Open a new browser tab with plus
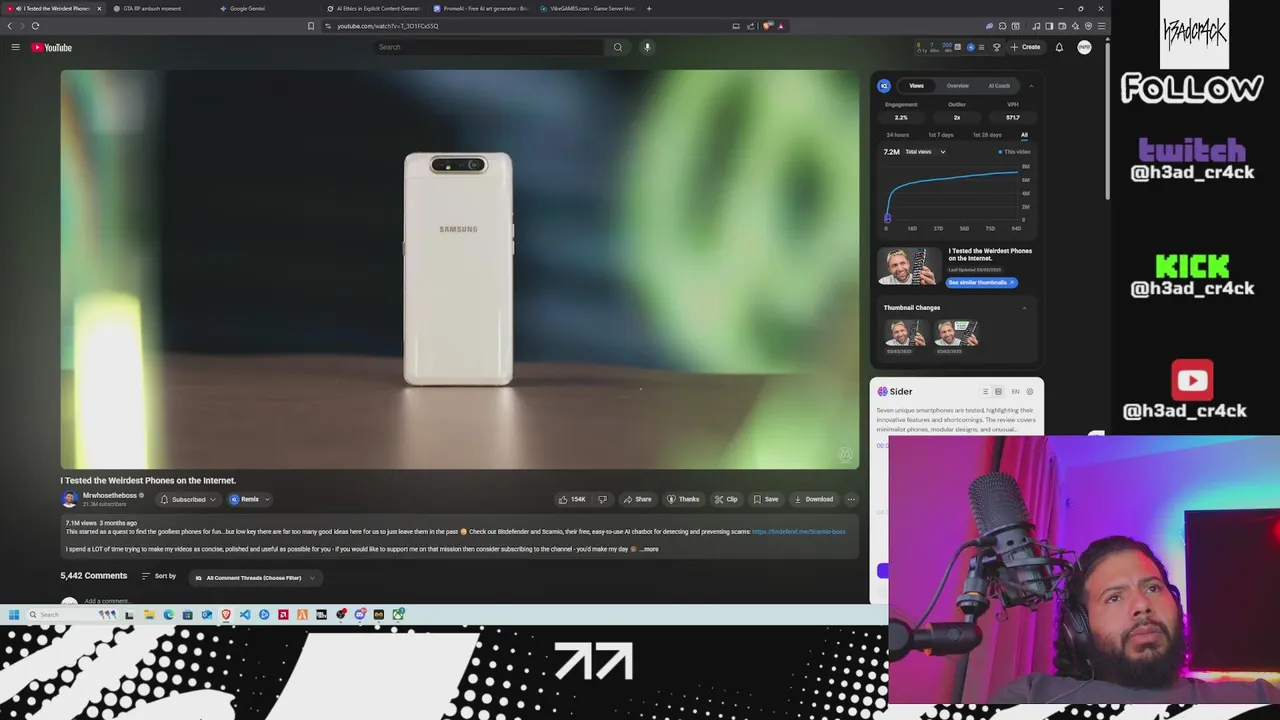The height and width of the screenshot is (720, 1280). click(649, 8)
